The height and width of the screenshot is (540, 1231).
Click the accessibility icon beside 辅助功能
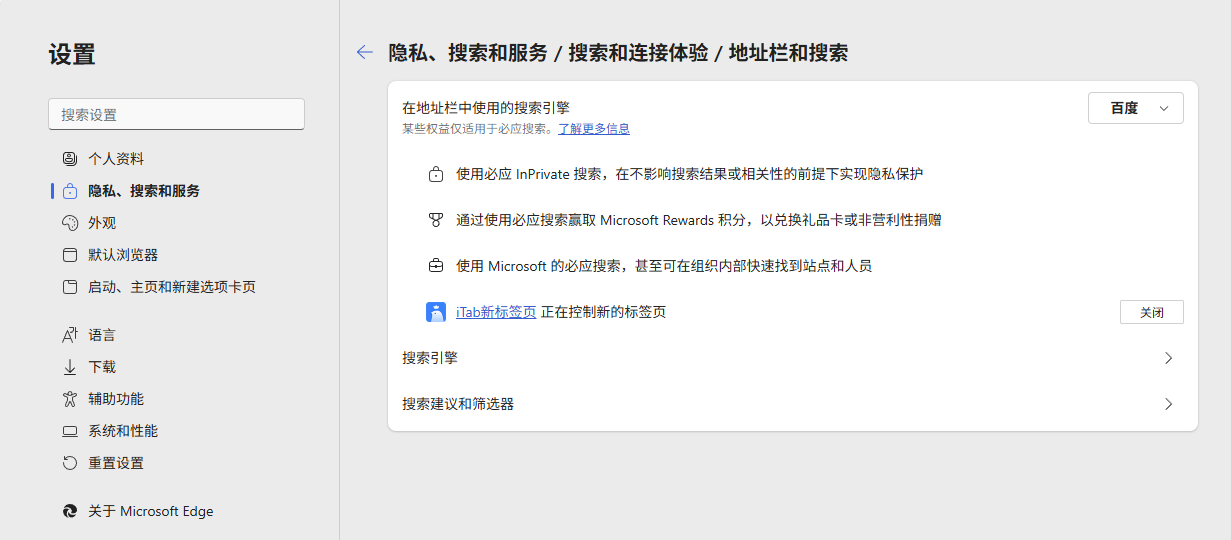pos(70,399)
